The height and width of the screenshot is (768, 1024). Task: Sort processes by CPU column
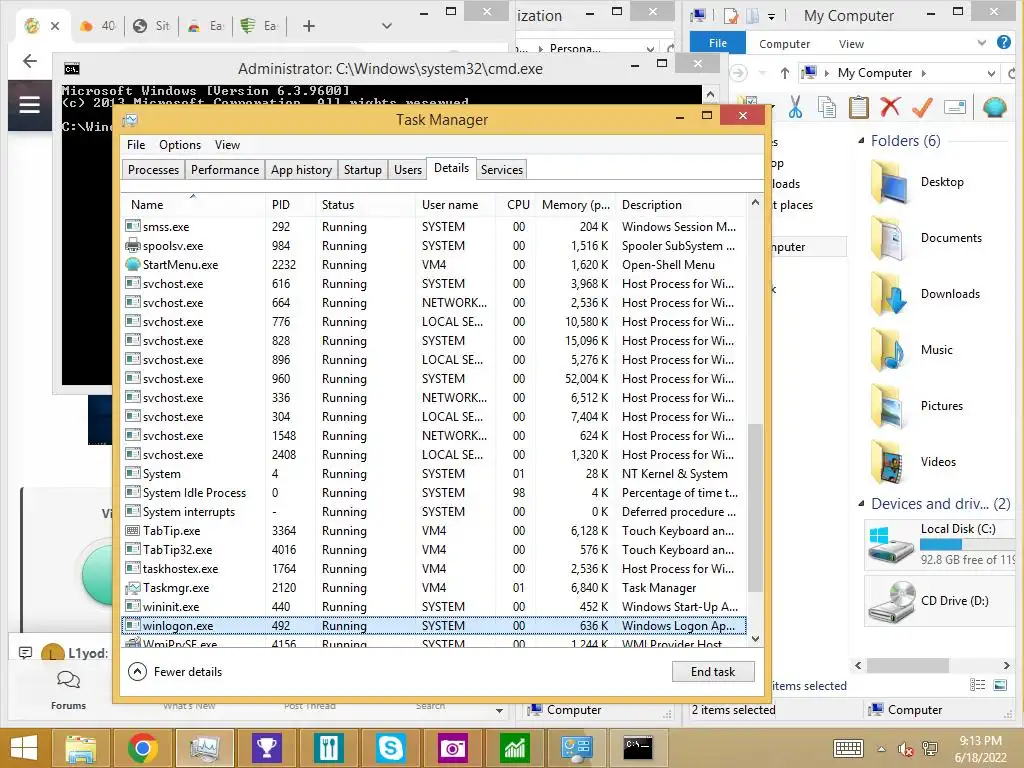[515, 204]
